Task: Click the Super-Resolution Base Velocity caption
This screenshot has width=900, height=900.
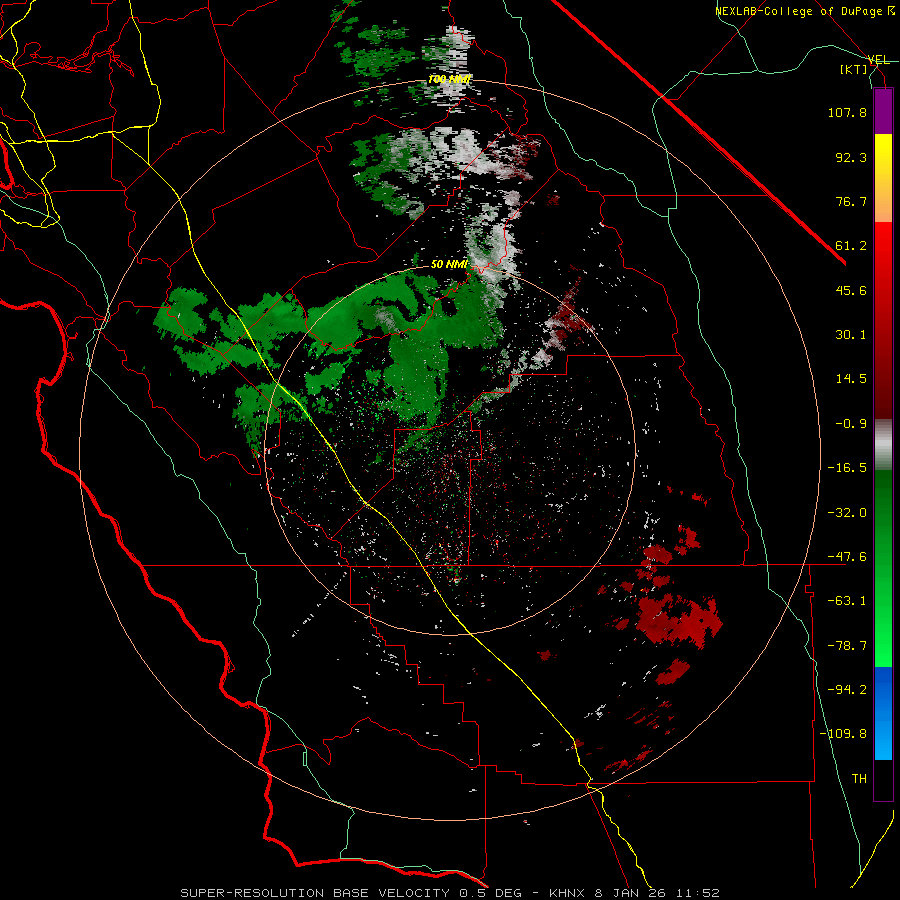Action: pyautogui.click(x=449, y=893)
